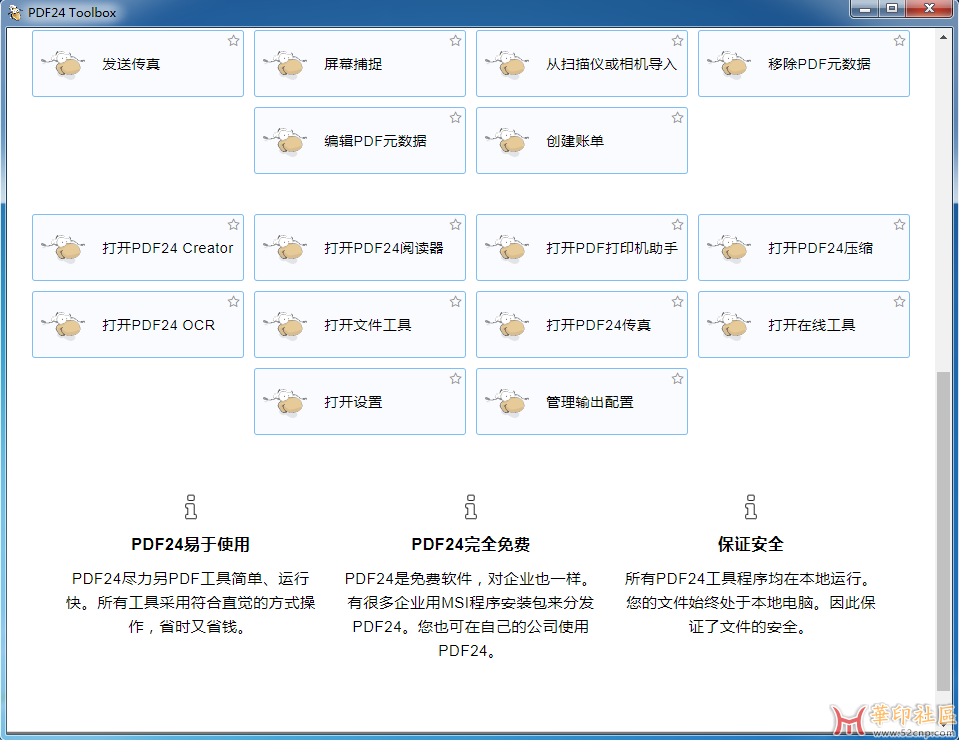959x740 pixels.
Task: Click sheep icon on 打开设置 card
Action: coord(286,402)
